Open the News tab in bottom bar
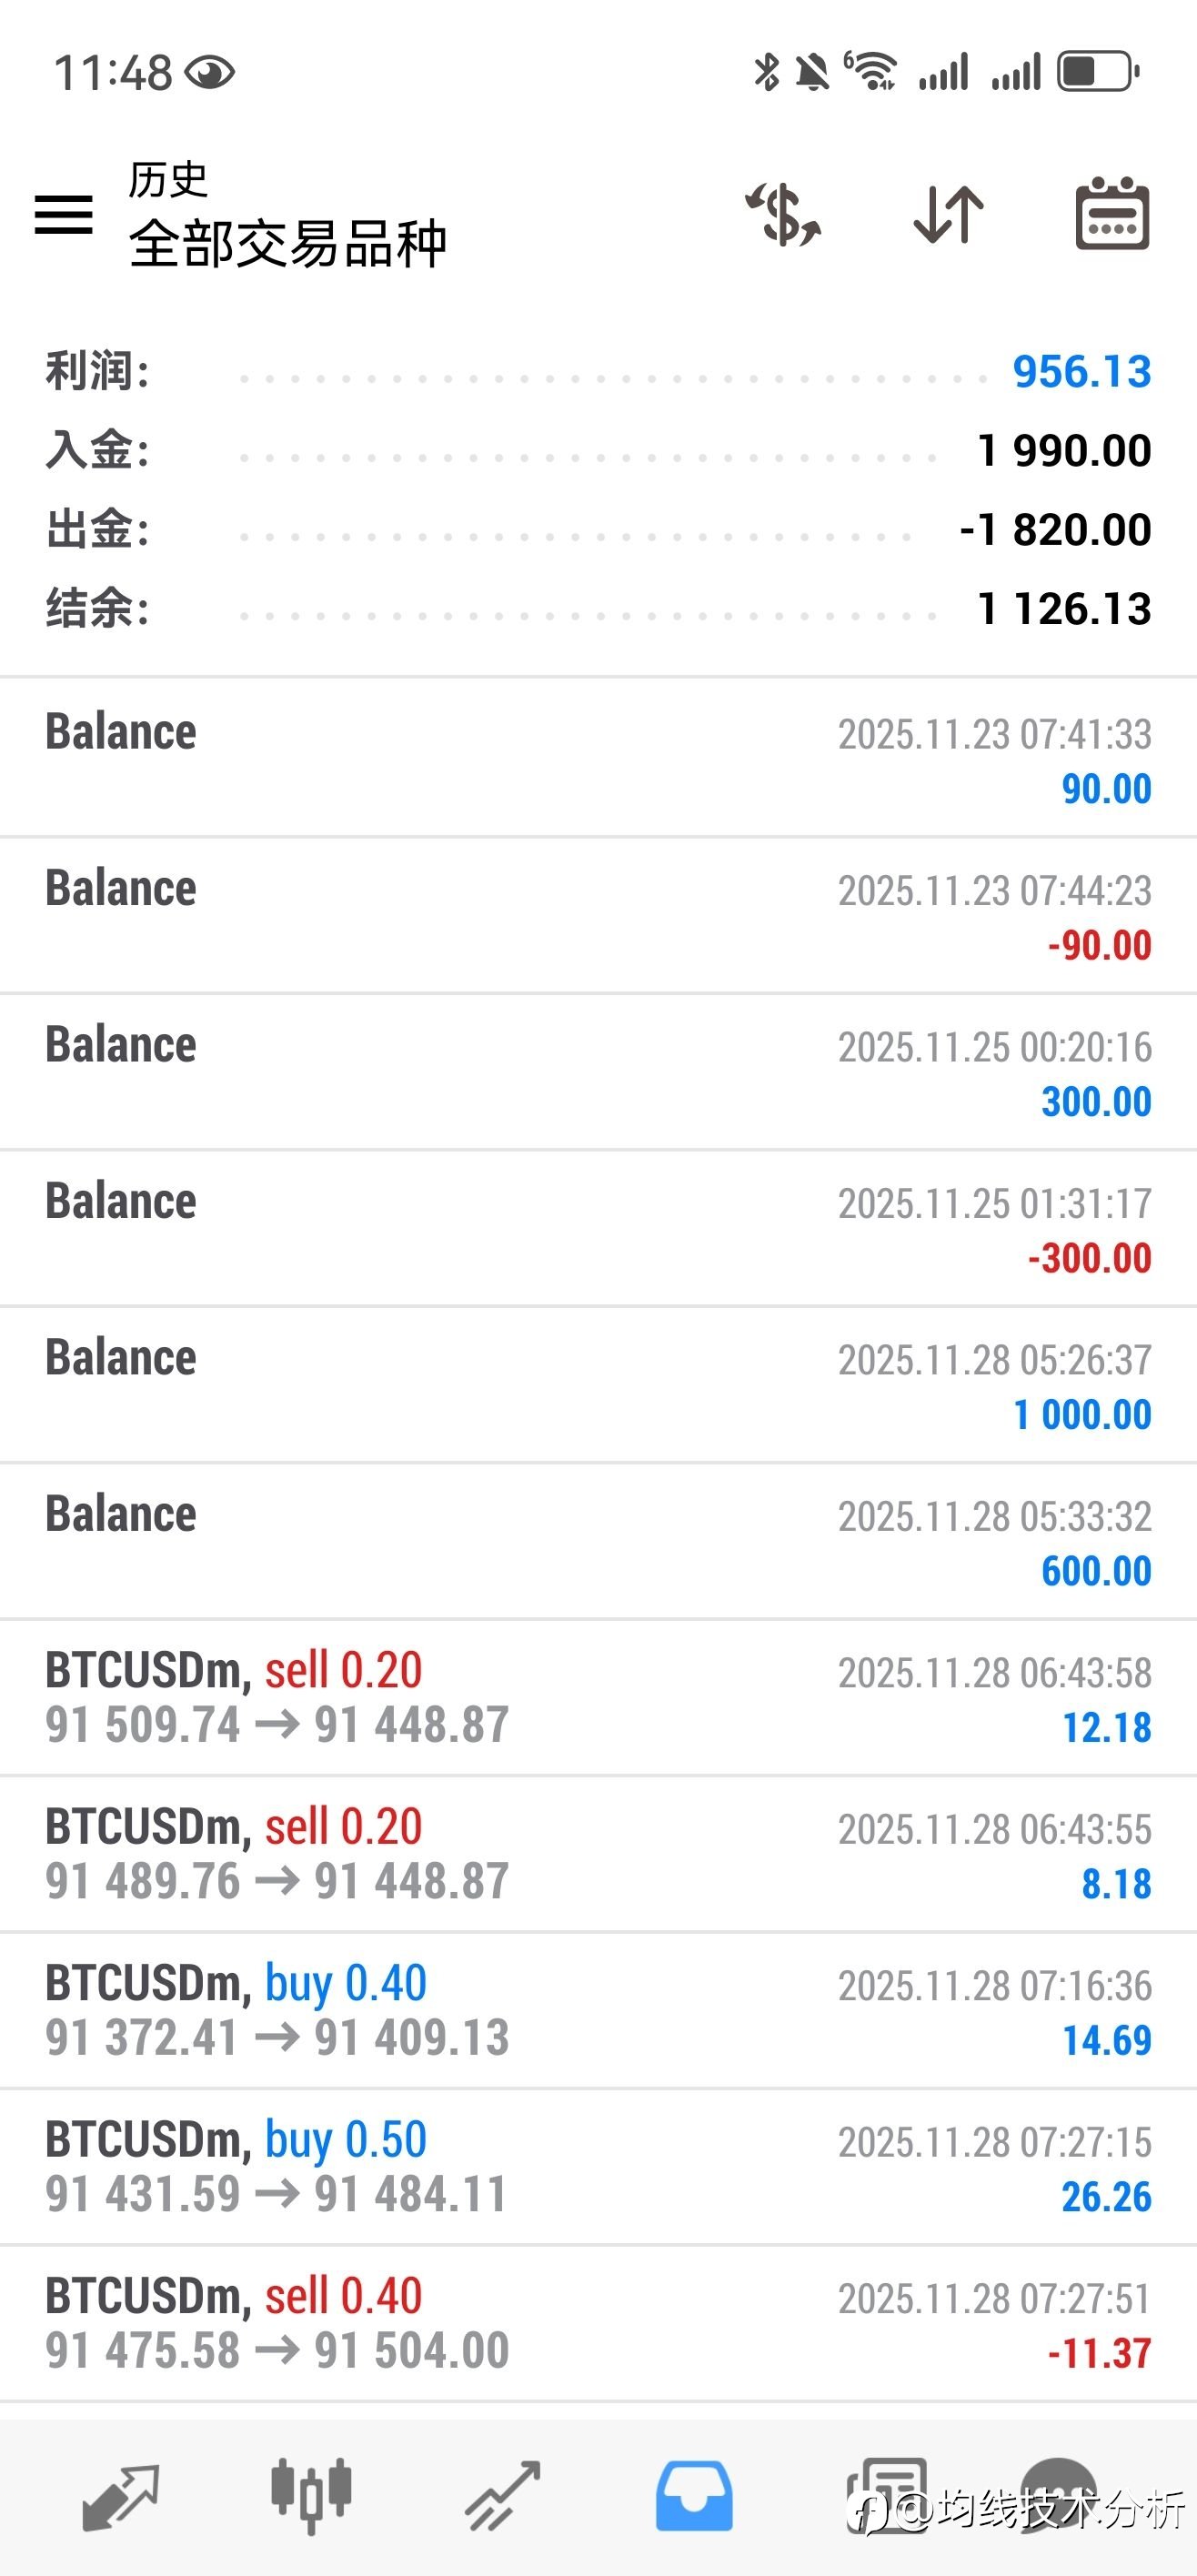The width and height of the screenshot is (1197, 2576). coord(886,2495)
